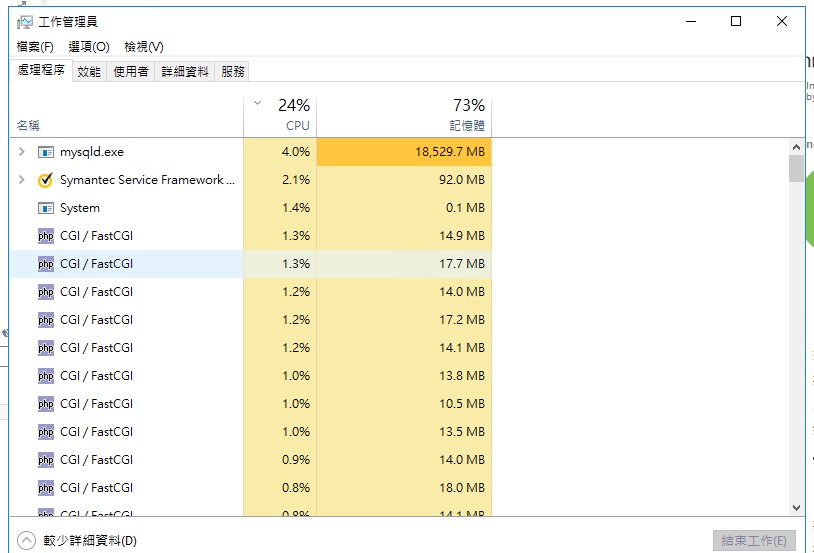
Task: Collapse view with the 較少詳細資料 arrow
Action: [26, 540]
